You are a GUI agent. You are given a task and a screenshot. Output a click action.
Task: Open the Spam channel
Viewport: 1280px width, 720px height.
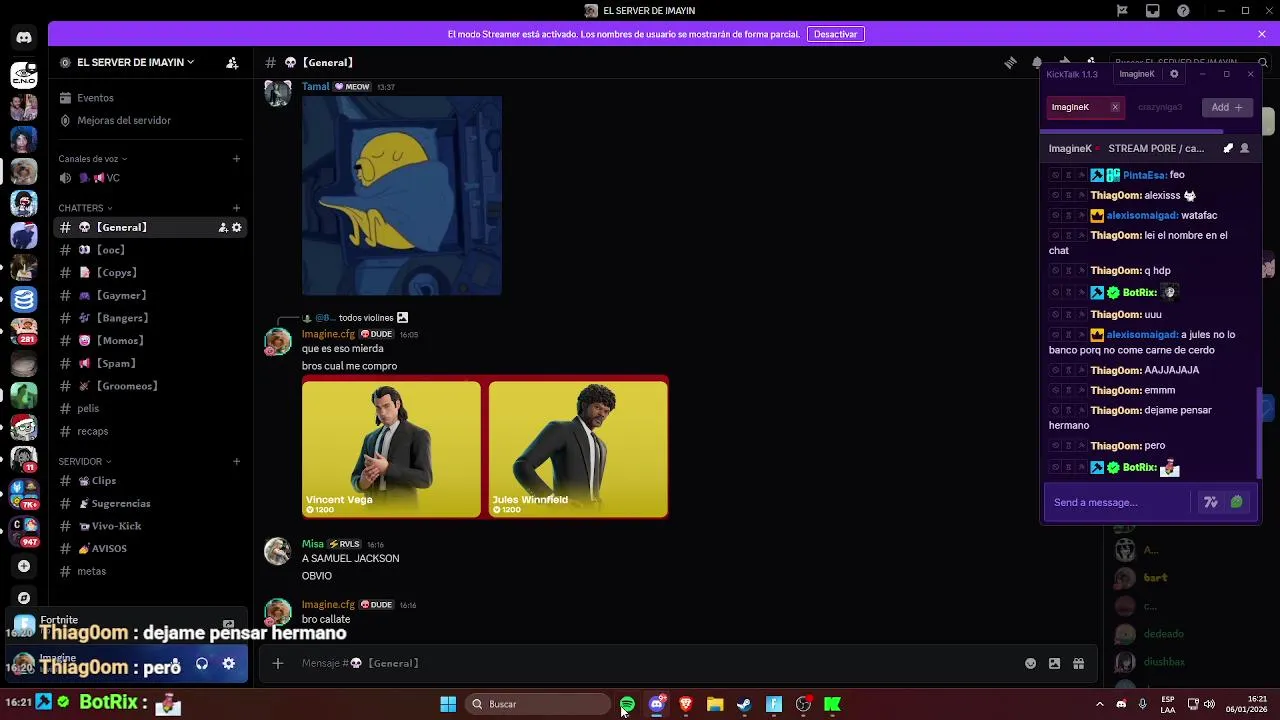pos(150,363)
